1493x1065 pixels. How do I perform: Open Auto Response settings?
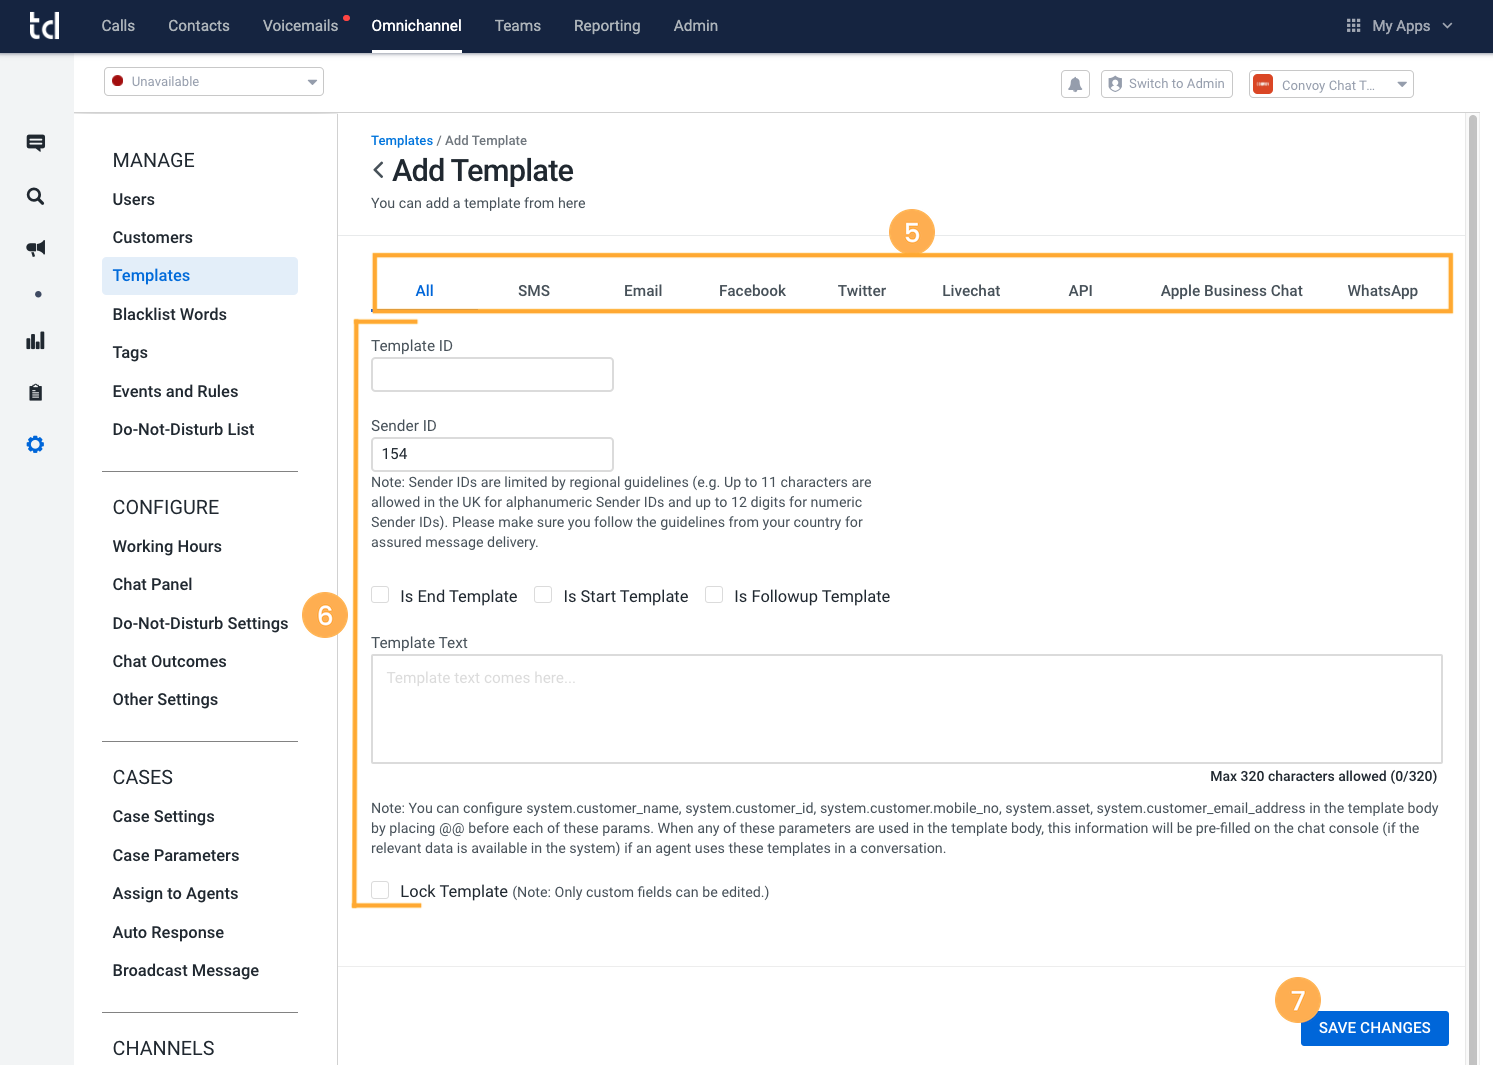tap(169, 932)
